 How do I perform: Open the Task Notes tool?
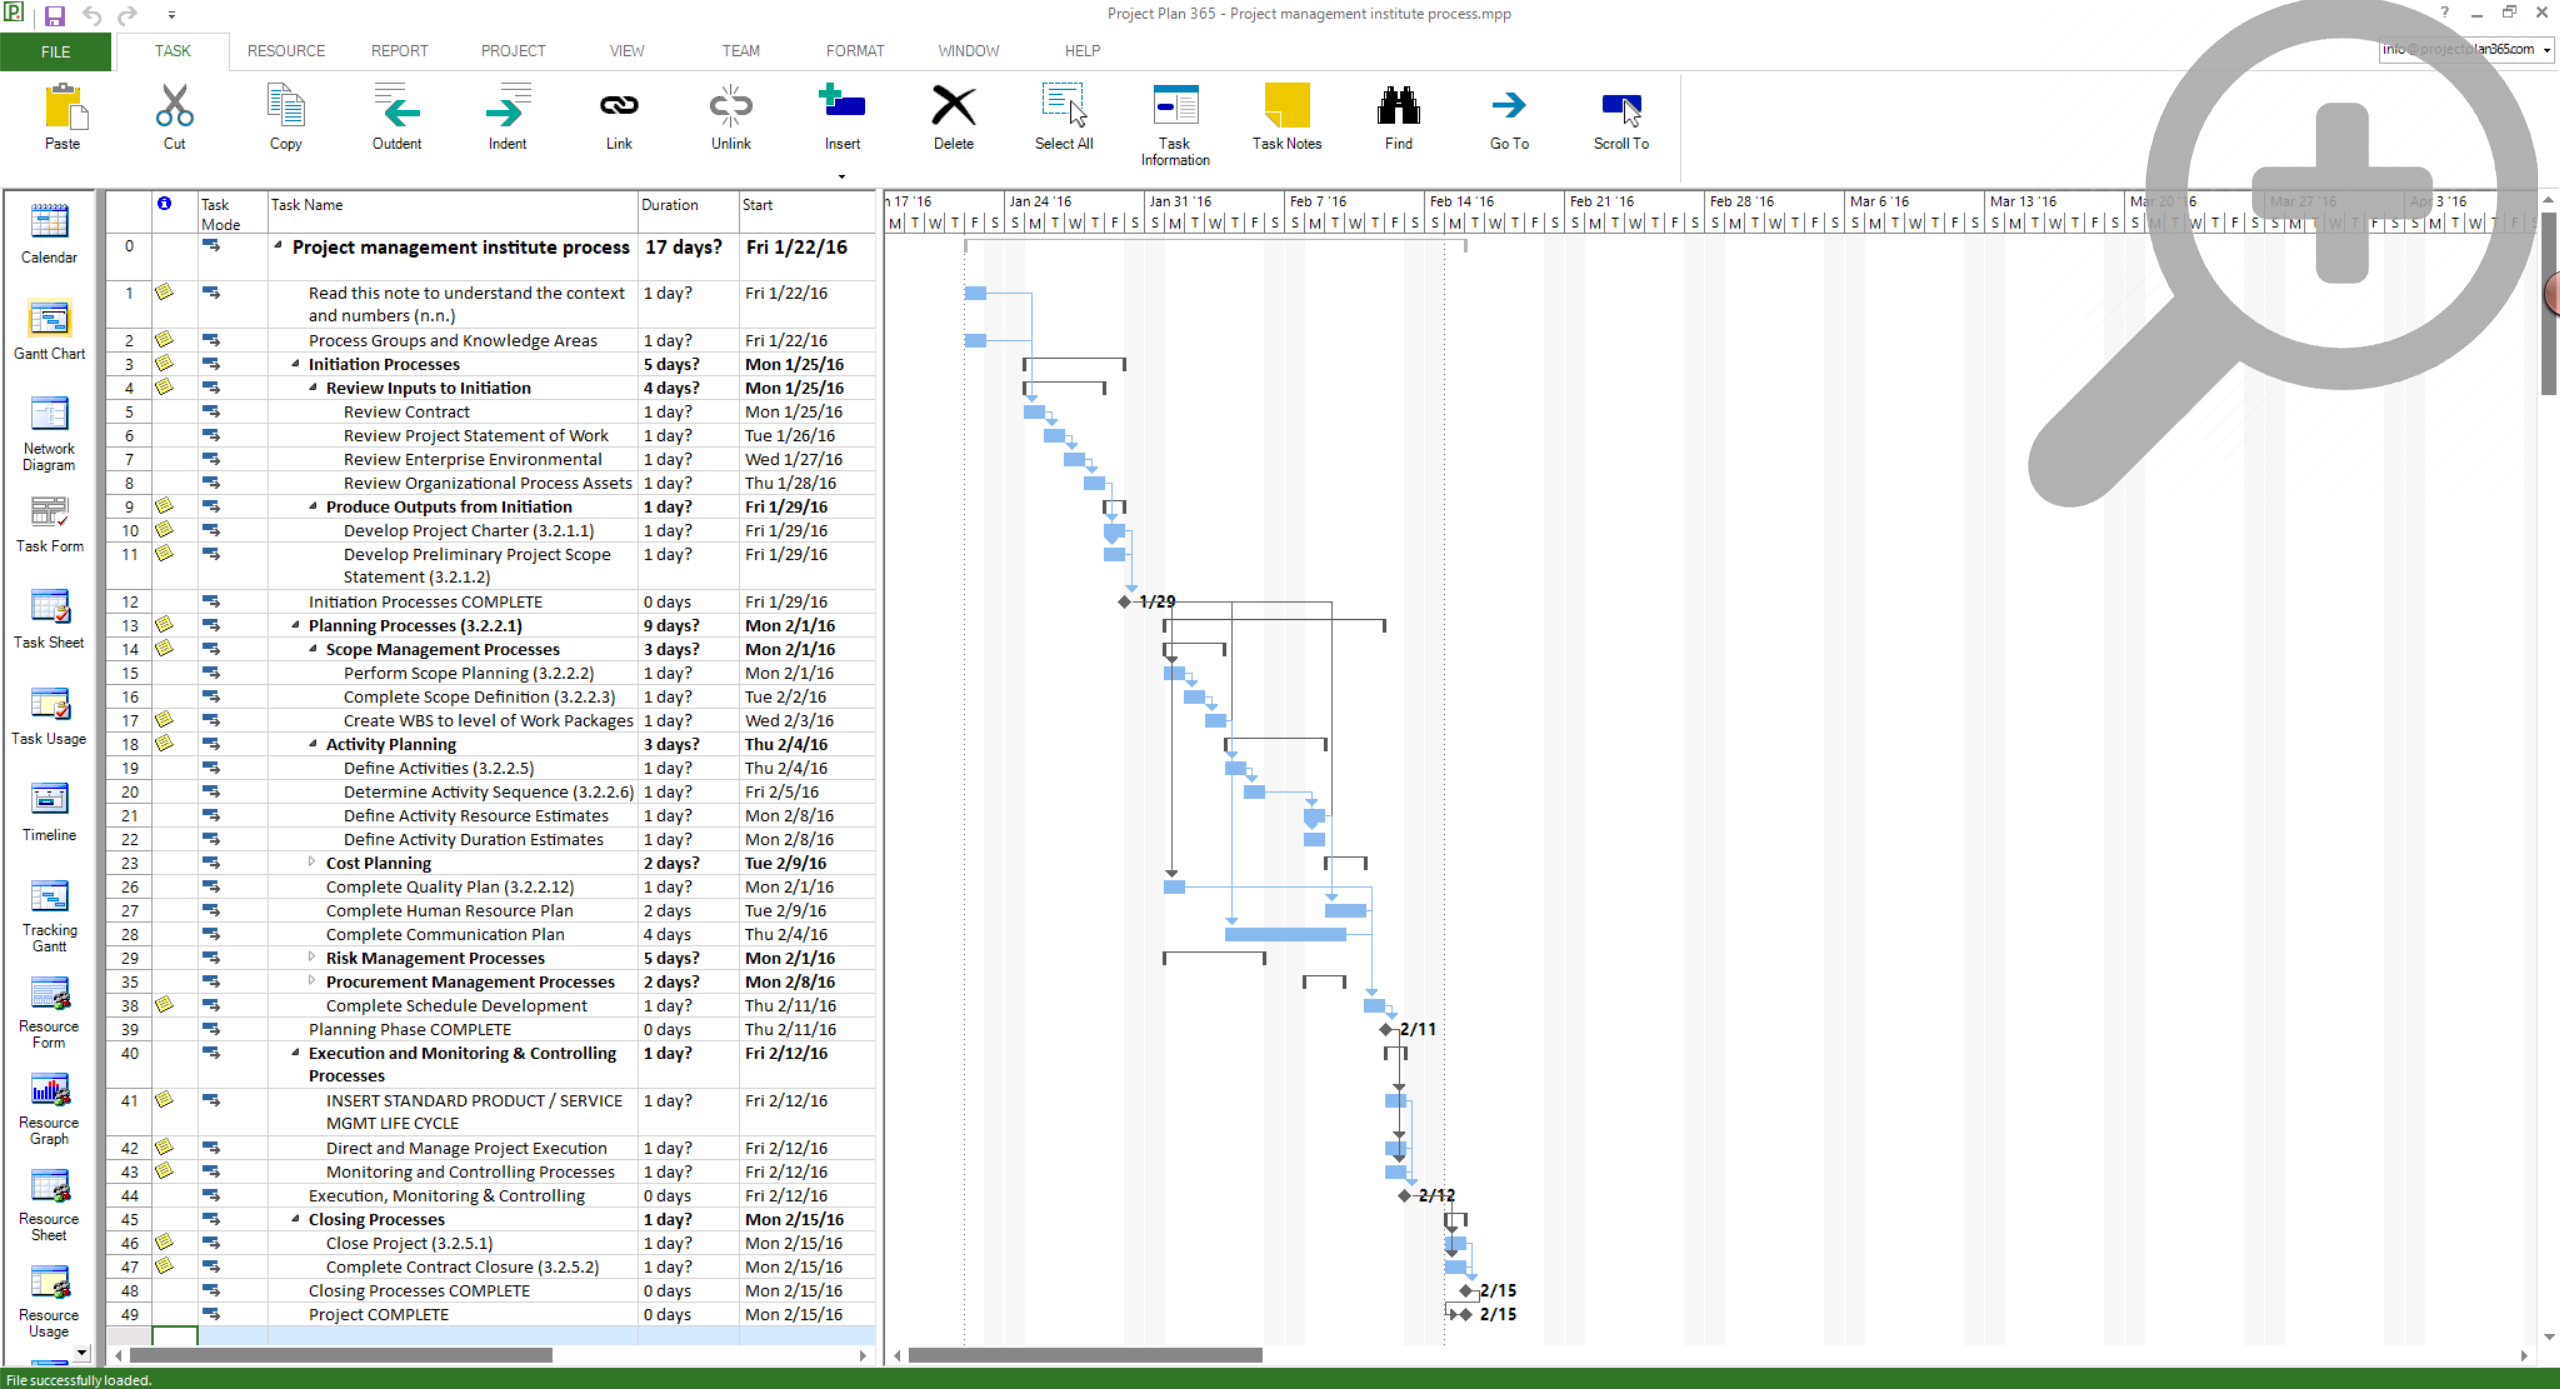1286,107
